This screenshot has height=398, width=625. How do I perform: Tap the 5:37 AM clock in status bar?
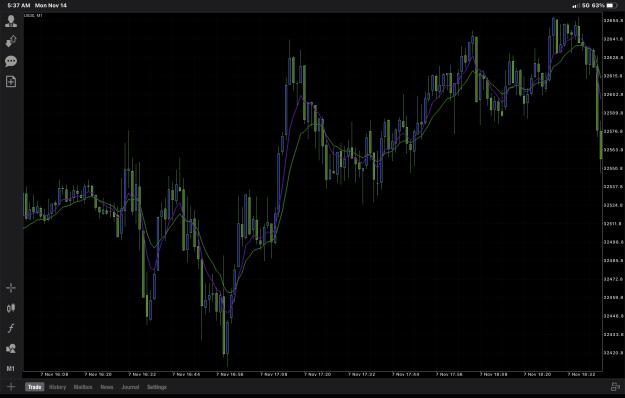(x=19, y=6)
